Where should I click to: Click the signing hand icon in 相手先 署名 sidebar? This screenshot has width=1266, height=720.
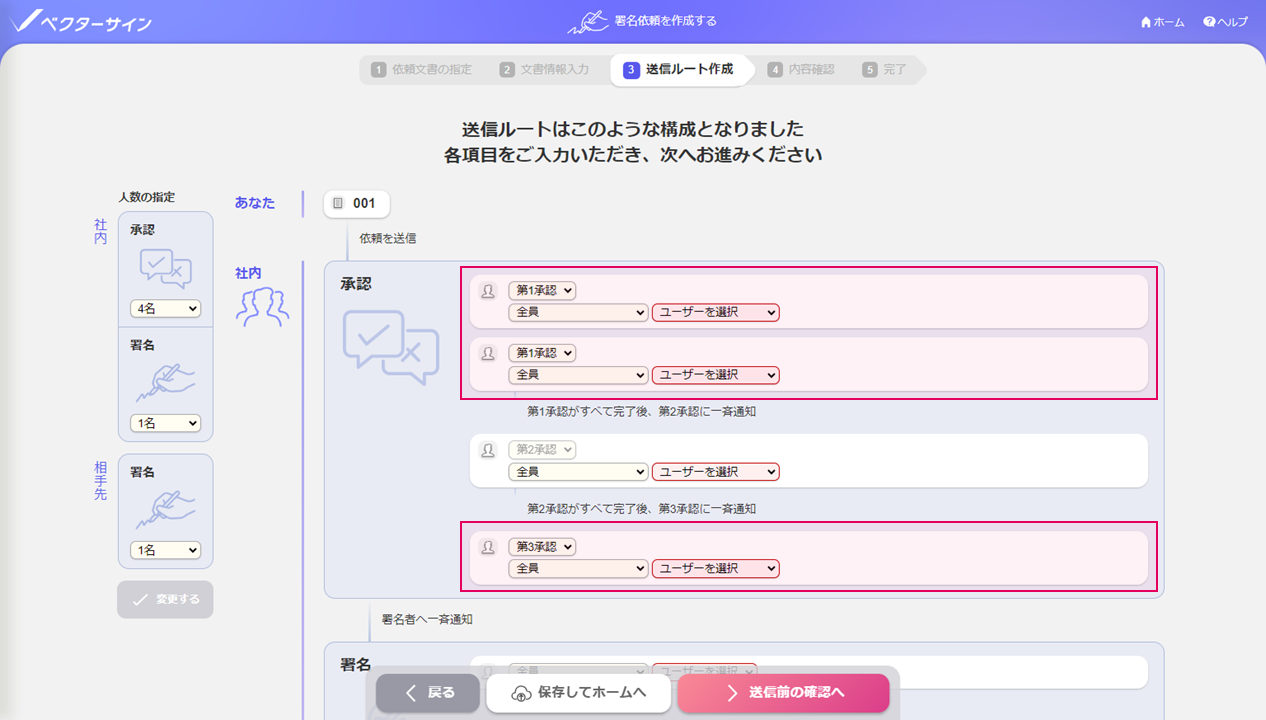(165, 511)
